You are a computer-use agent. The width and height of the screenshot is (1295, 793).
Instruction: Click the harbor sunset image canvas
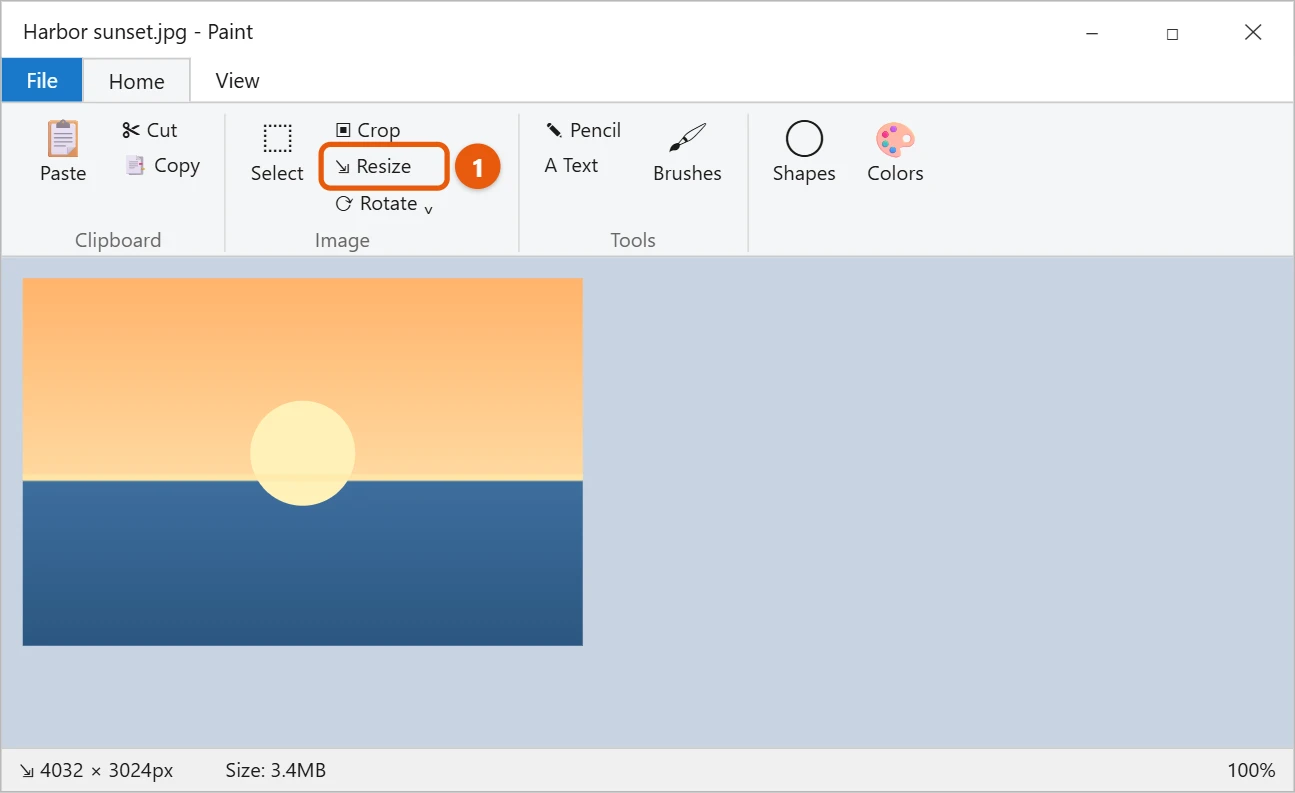click(x=302, y=462)
